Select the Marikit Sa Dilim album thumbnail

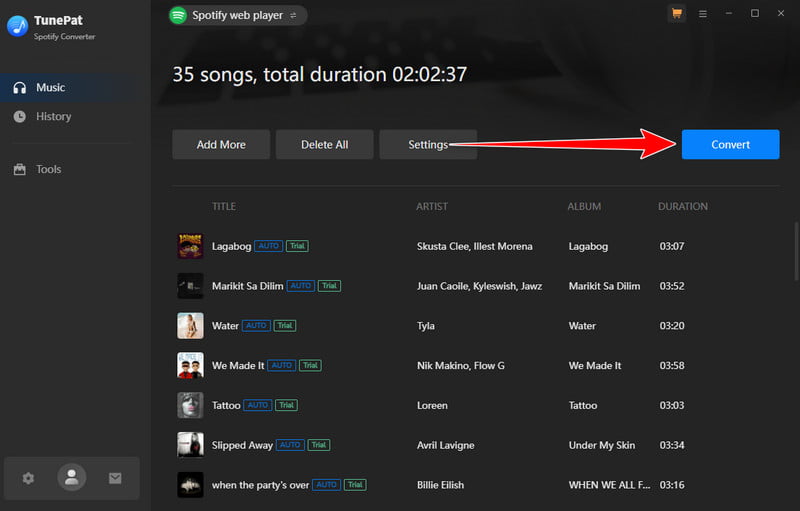[190, 286]
